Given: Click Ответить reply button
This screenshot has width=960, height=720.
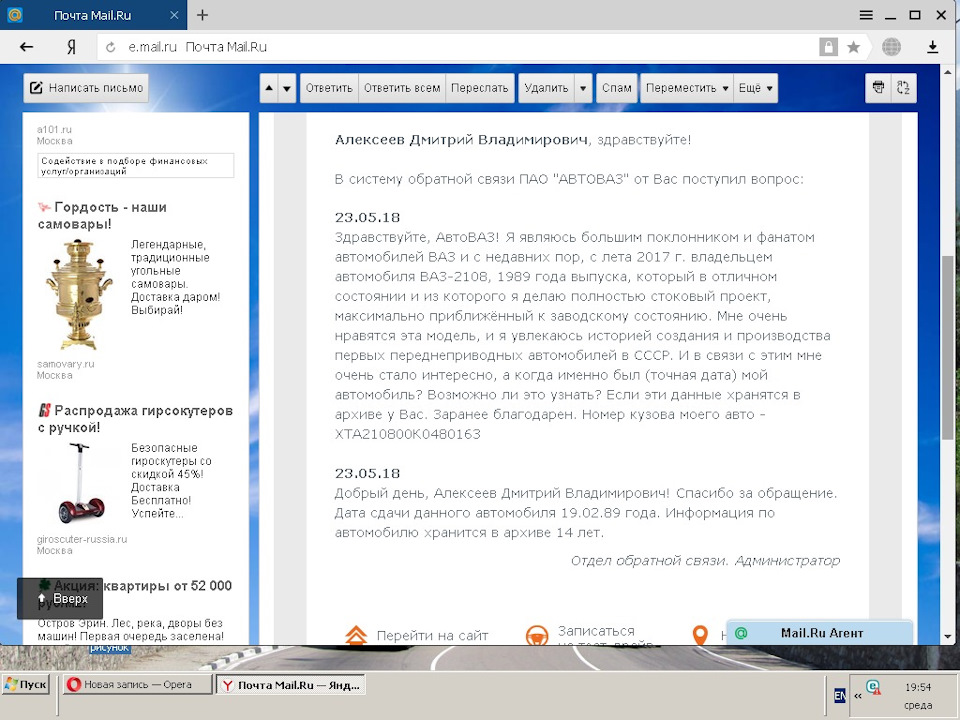Looking at the screenshot, I should (x=329, y=88).
